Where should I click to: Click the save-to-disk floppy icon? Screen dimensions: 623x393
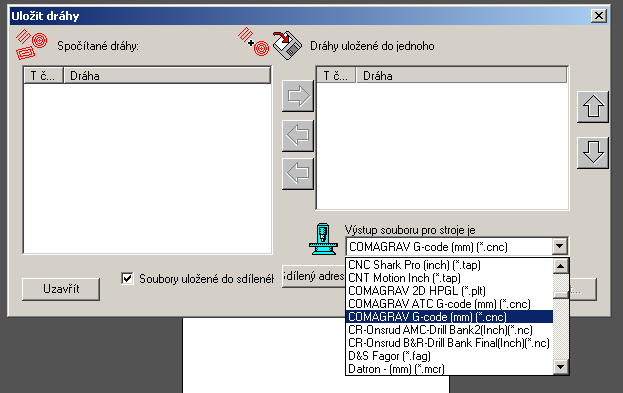pyautogui.click(x=287, y=45)
